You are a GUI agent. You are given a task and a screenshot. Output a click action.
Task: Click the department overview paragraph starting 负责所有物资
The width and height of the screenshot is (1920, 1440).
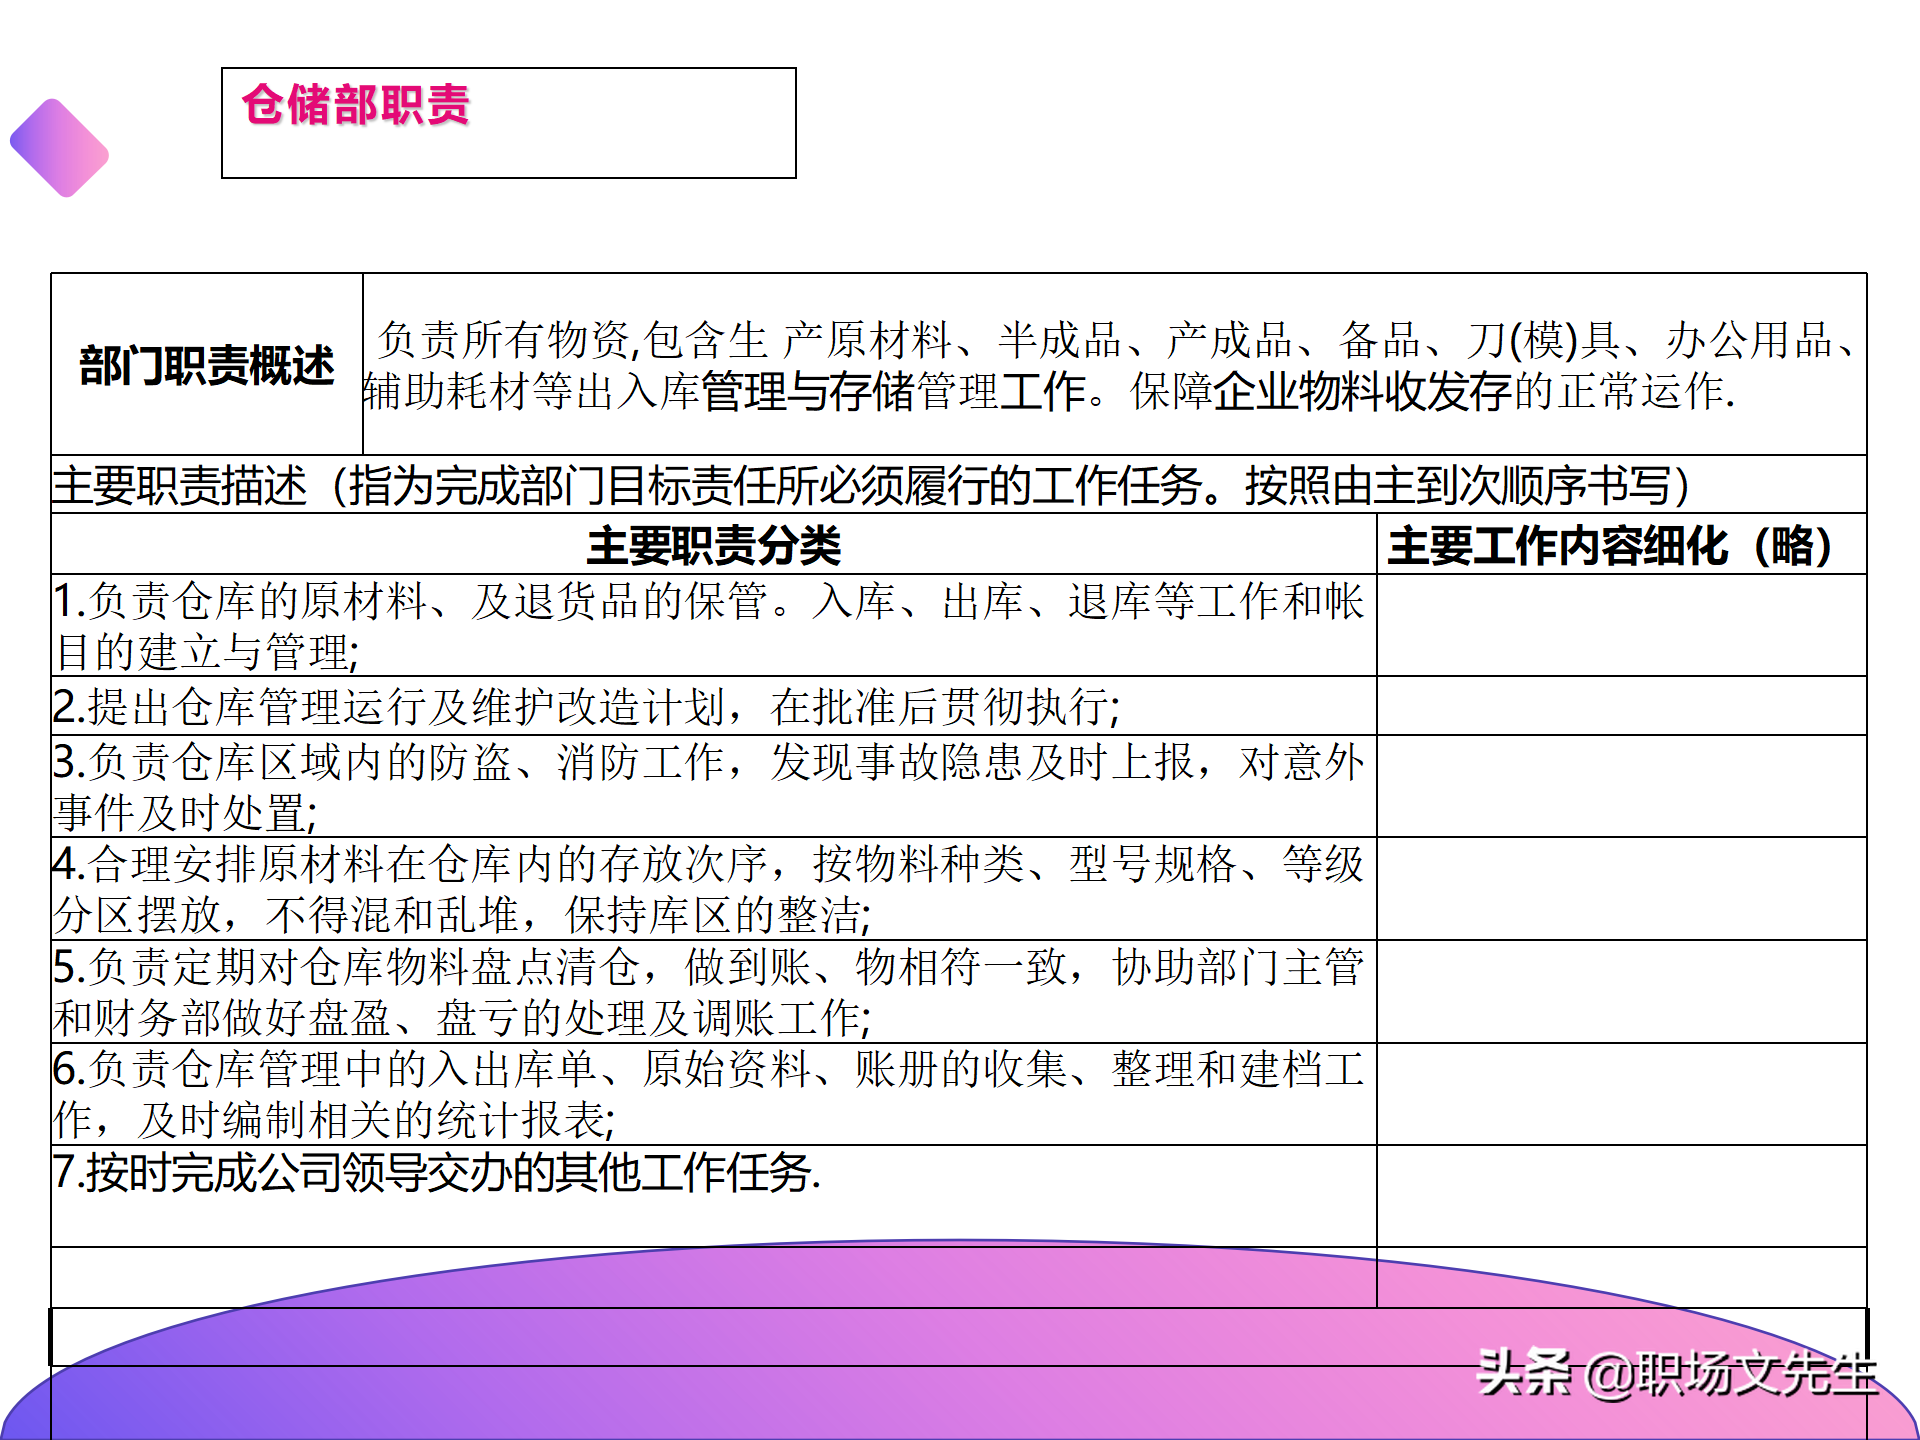1114,365
